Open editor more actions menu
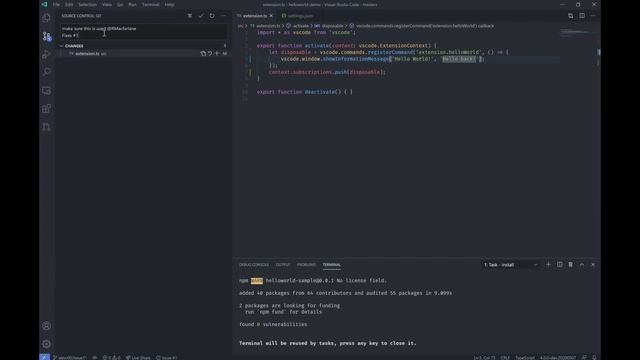640x360 pixels. pos(593,16)
